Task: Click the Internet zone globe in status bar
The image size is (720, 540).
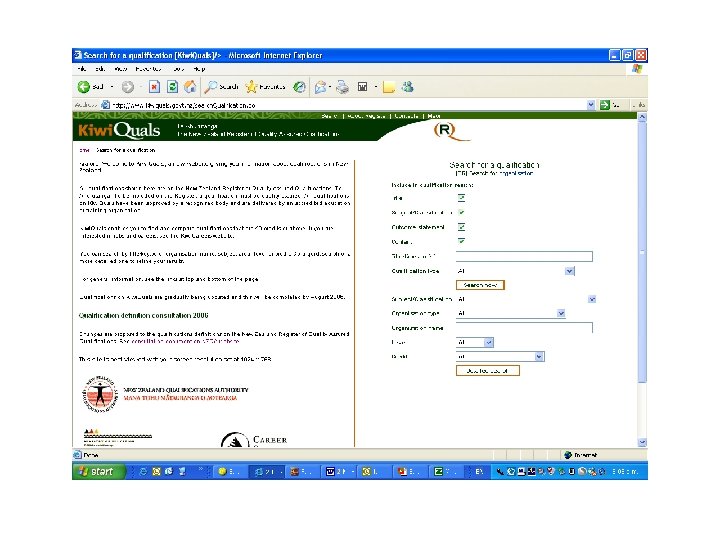Action: [568, 455]
